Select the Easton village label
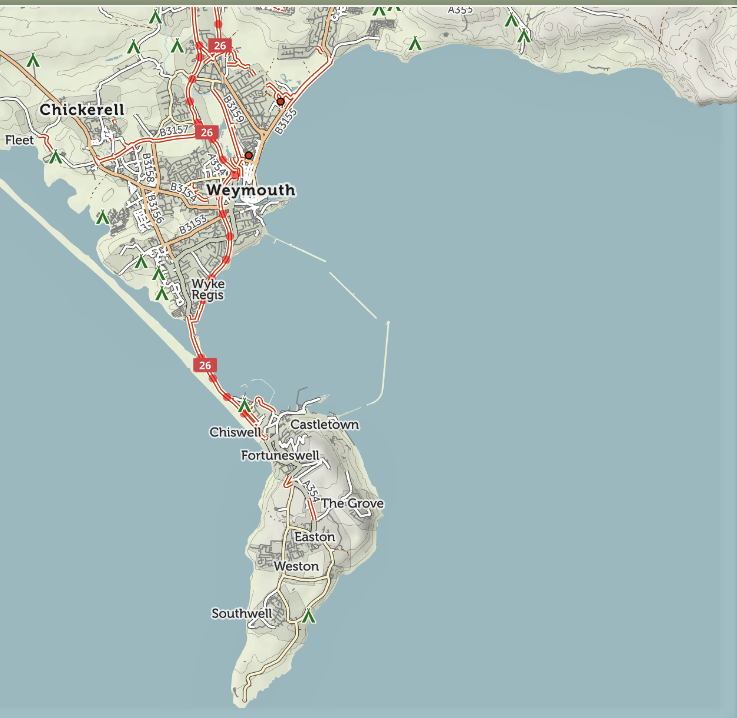The height and width of the screenshot is (718, 737). [x=314, y=537]
